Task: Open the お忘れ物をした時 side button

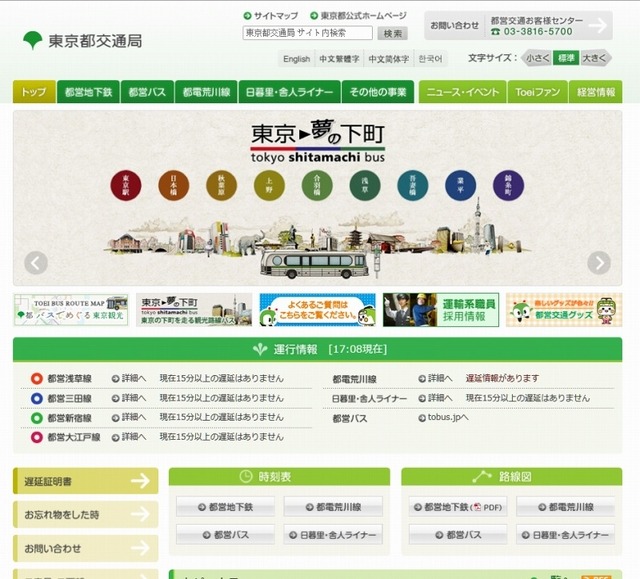Action: coord(86,515)
